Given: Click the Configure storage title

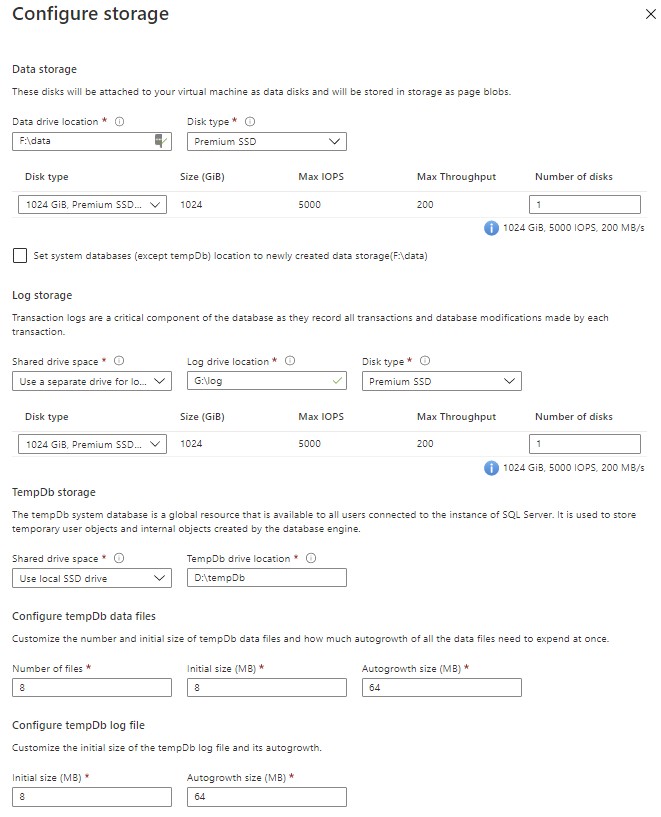Looking at the screenshot, I should click(x=91, y=14).
